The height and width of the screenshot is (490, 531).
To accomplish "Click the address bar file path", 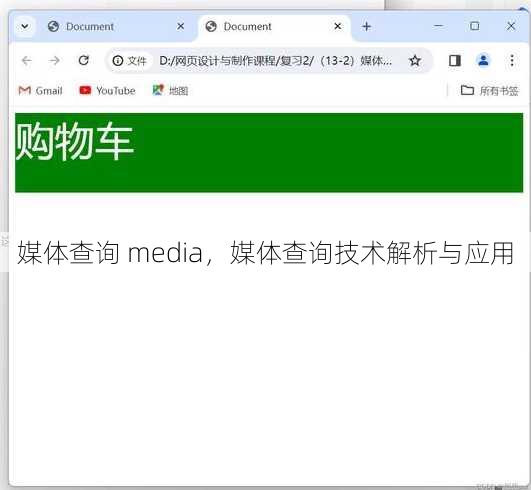I will tap(275, 61).
